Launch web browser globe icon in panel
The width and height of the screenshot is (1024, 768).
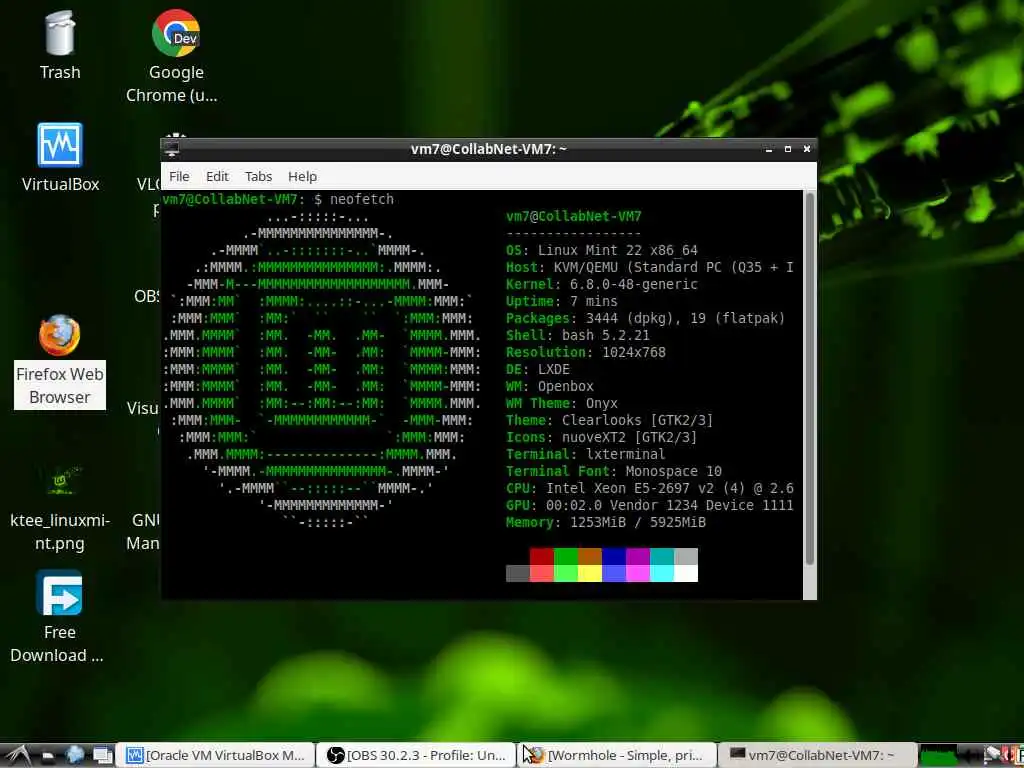pos(74,755)
